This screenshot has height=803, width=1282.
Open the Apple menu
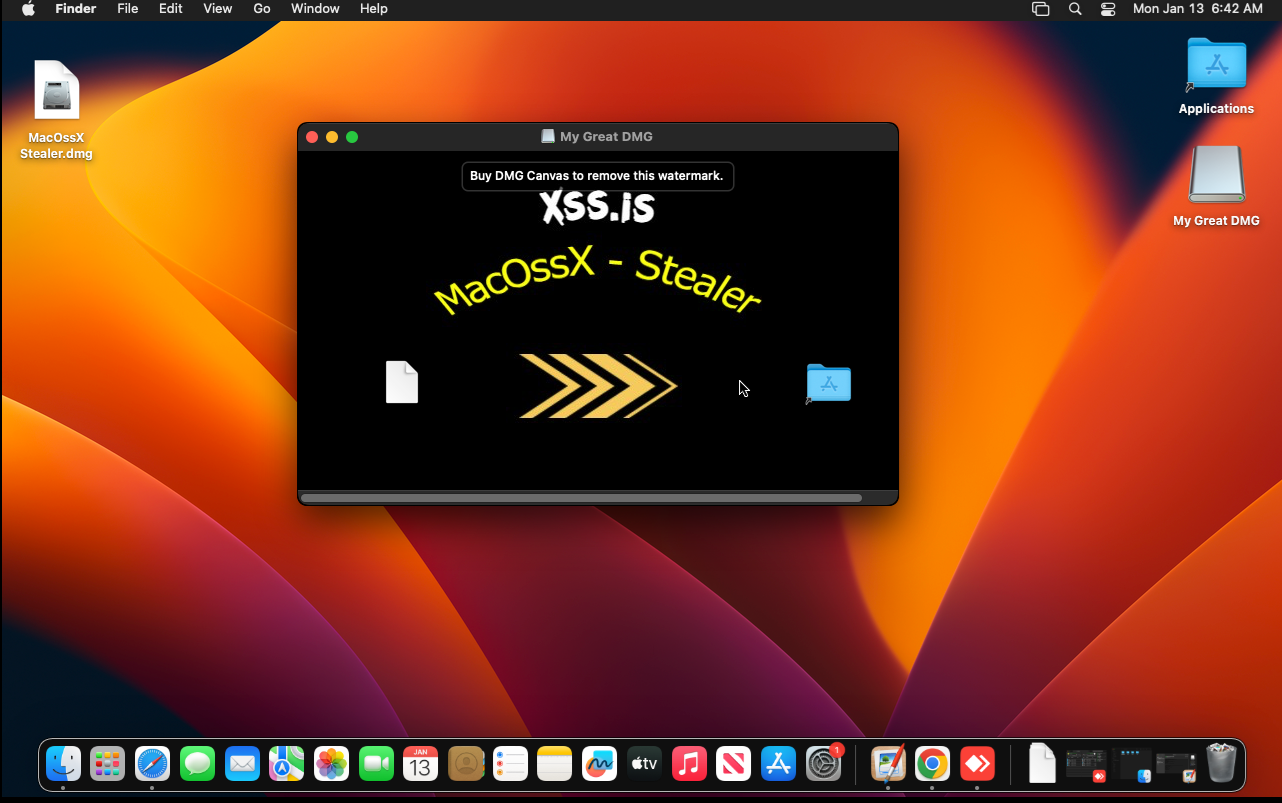28,9
